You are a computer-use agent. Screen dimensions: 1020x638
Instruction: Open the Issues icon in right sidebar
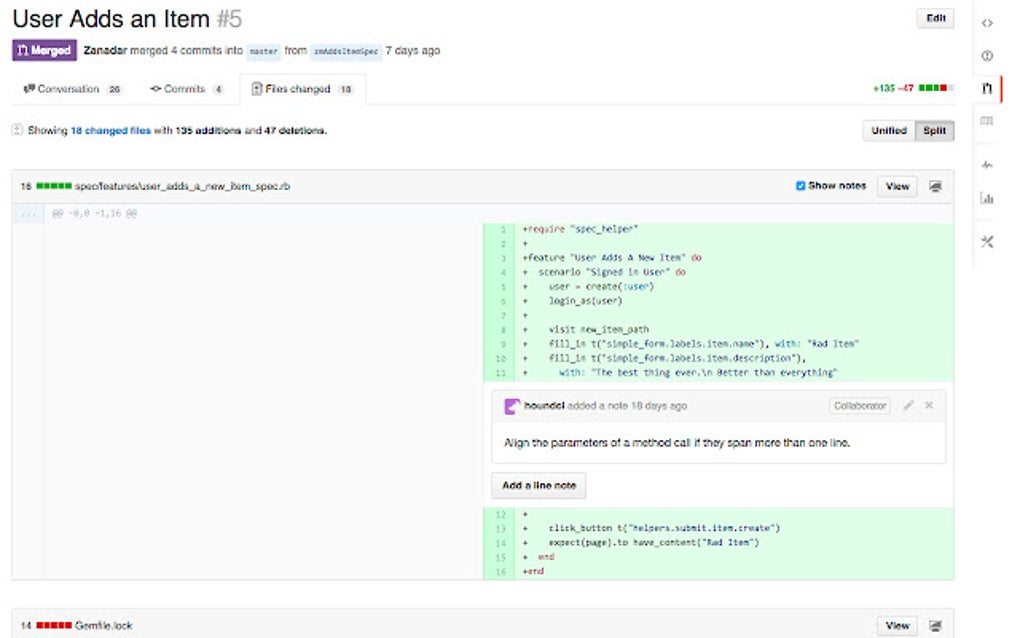987,56
